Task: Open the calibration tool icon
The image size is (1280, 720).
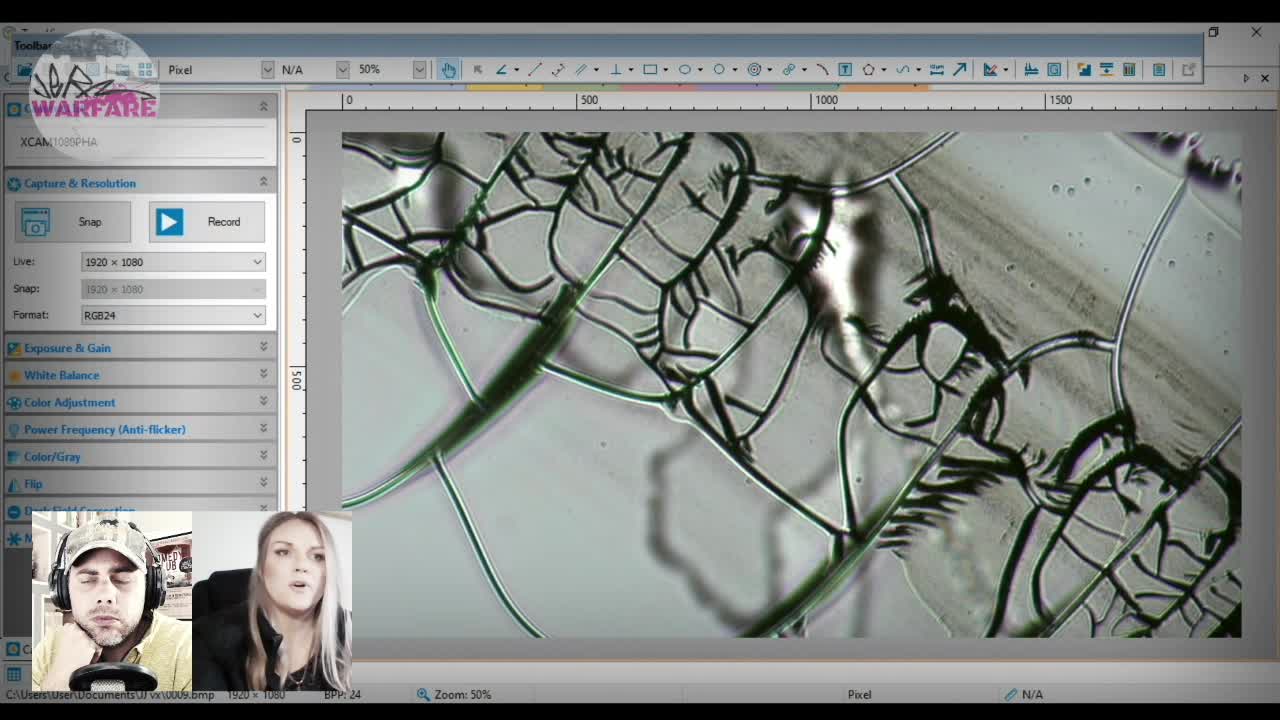Action: pyautogui.click(x=990, y=69)
